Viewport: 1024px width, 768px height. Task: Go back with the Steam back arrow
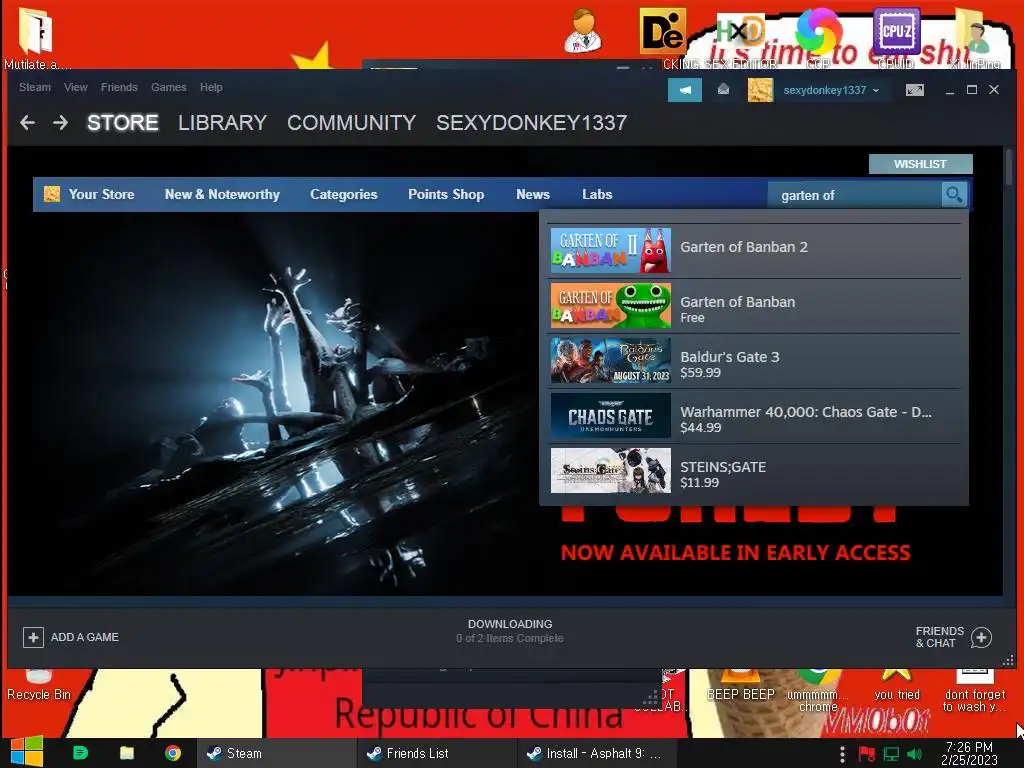click(27, 122)
